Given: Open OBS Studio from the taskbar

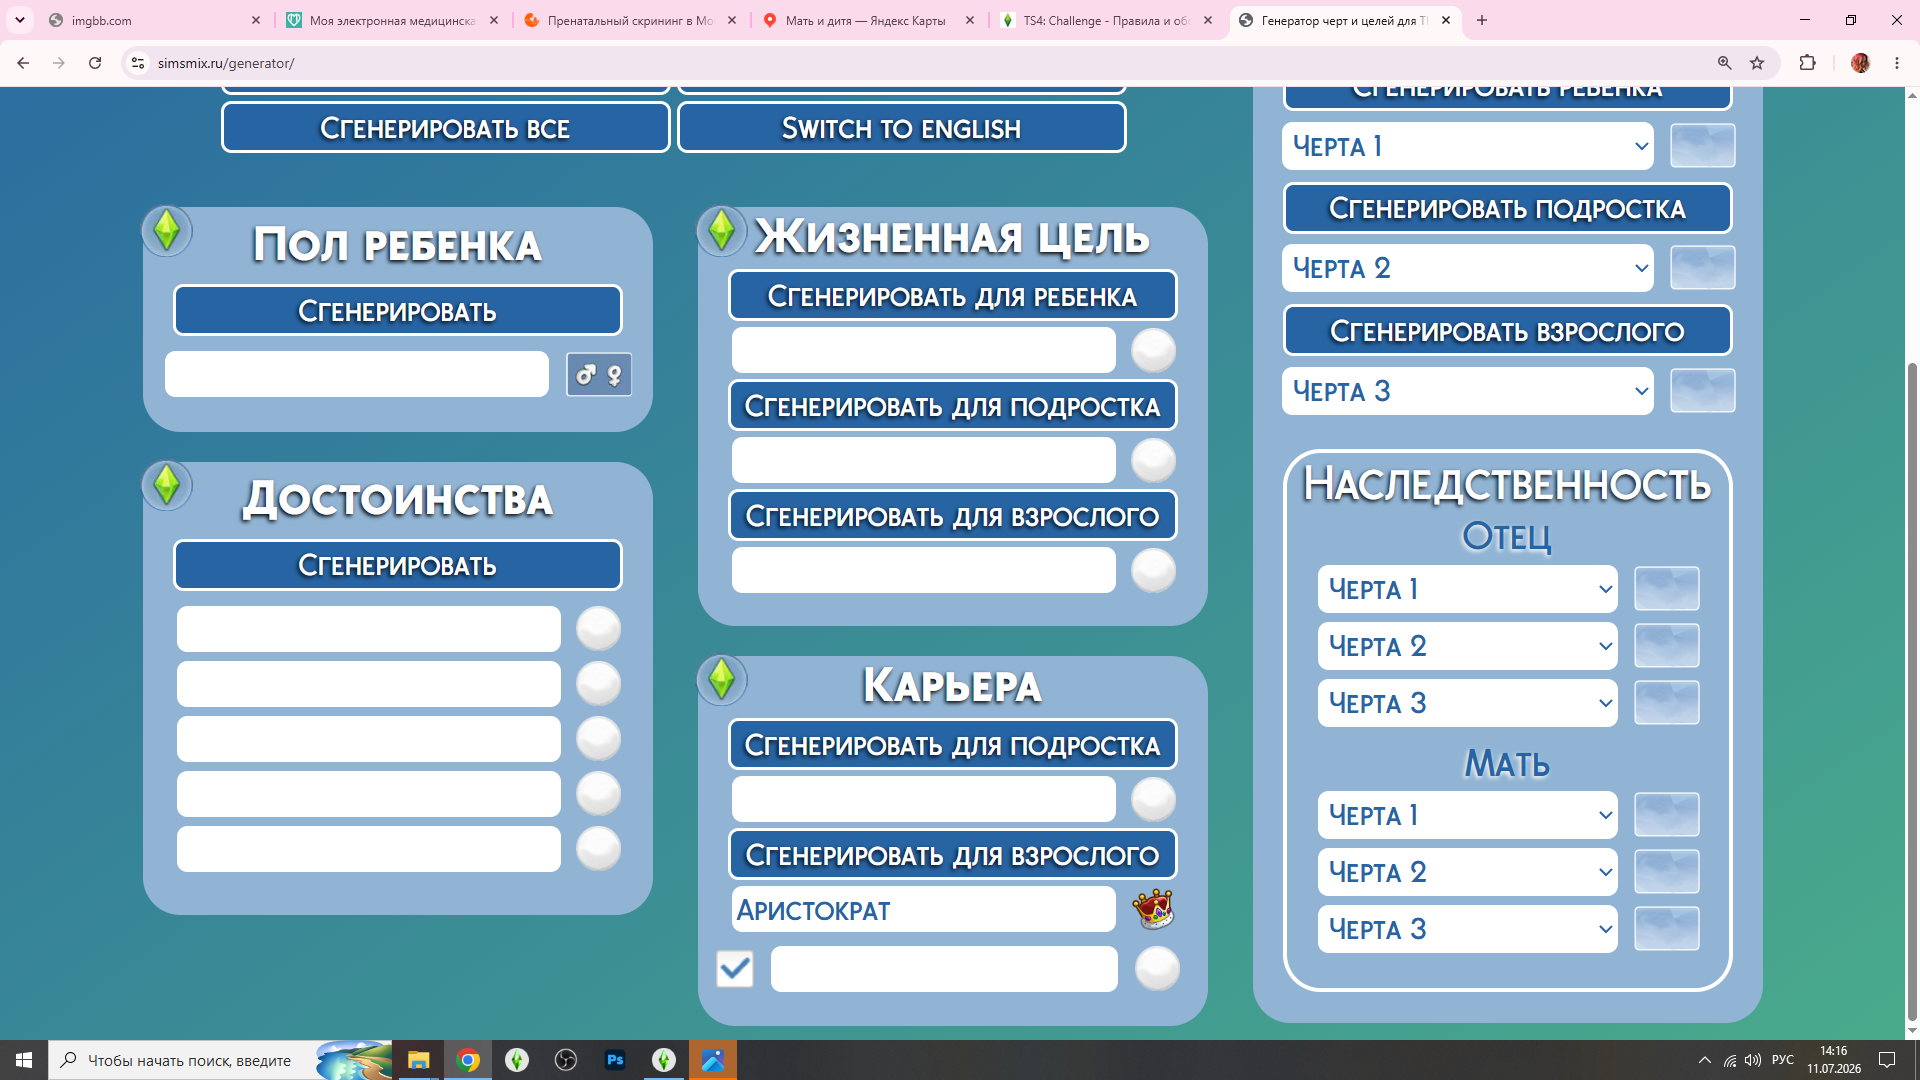Looking at the screenshot, I should coord(566,1060).
